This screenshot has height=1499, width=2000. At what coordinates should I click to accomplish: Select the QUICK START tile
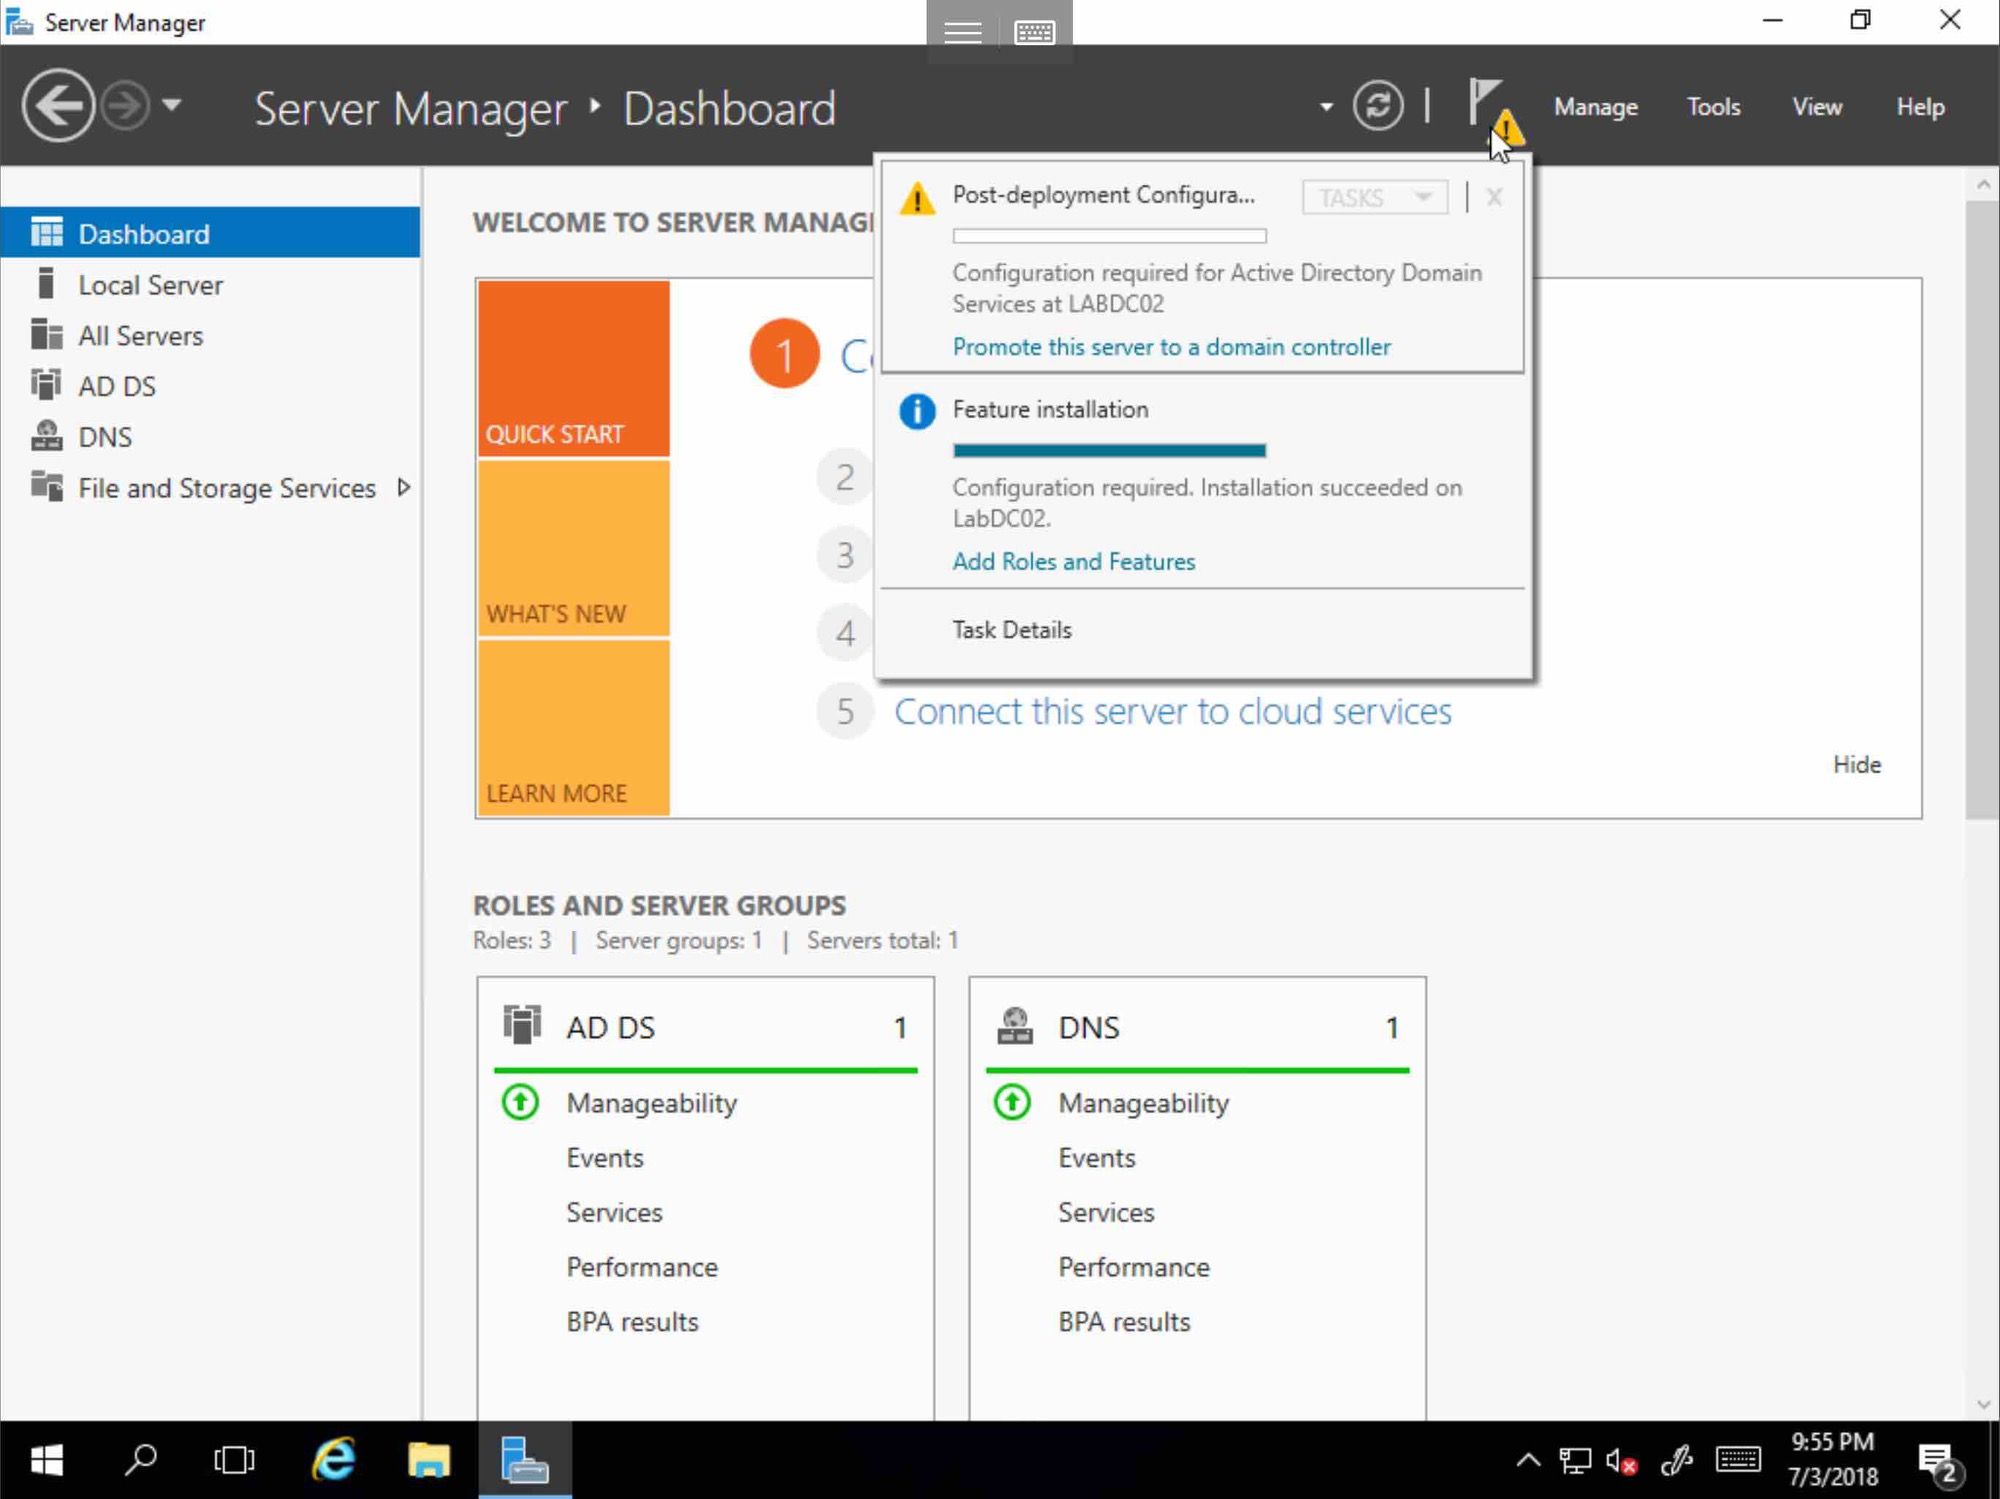click(x=573, y=368)
